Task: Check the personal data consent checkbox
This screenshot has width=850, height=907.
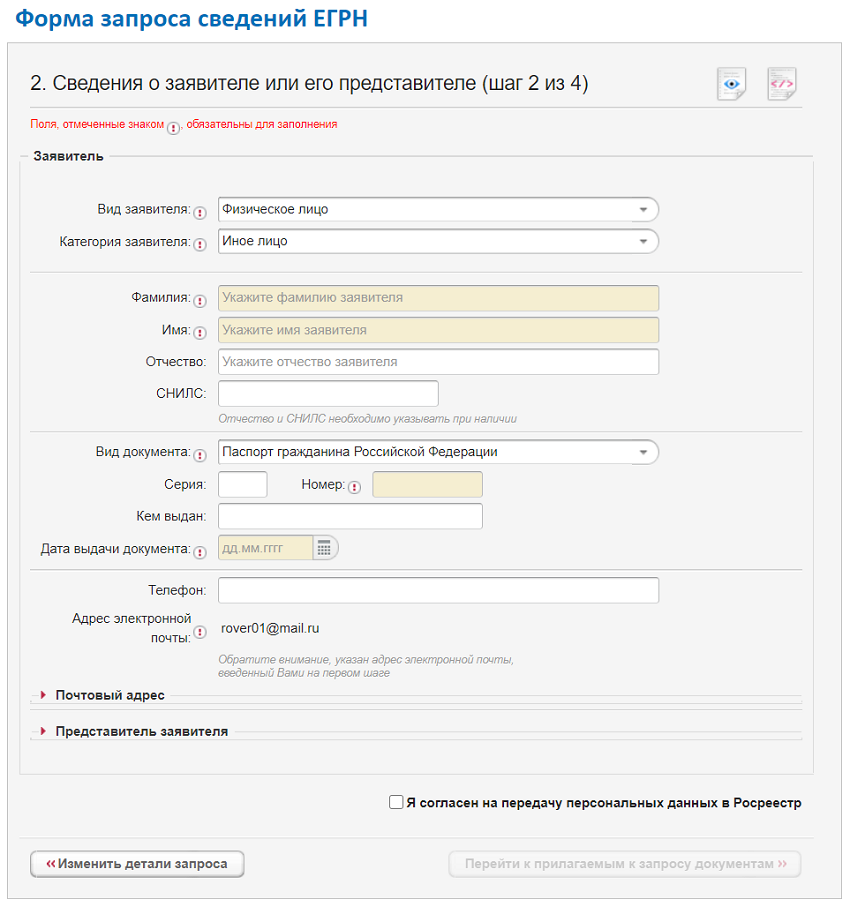Action: coord(396,802)
